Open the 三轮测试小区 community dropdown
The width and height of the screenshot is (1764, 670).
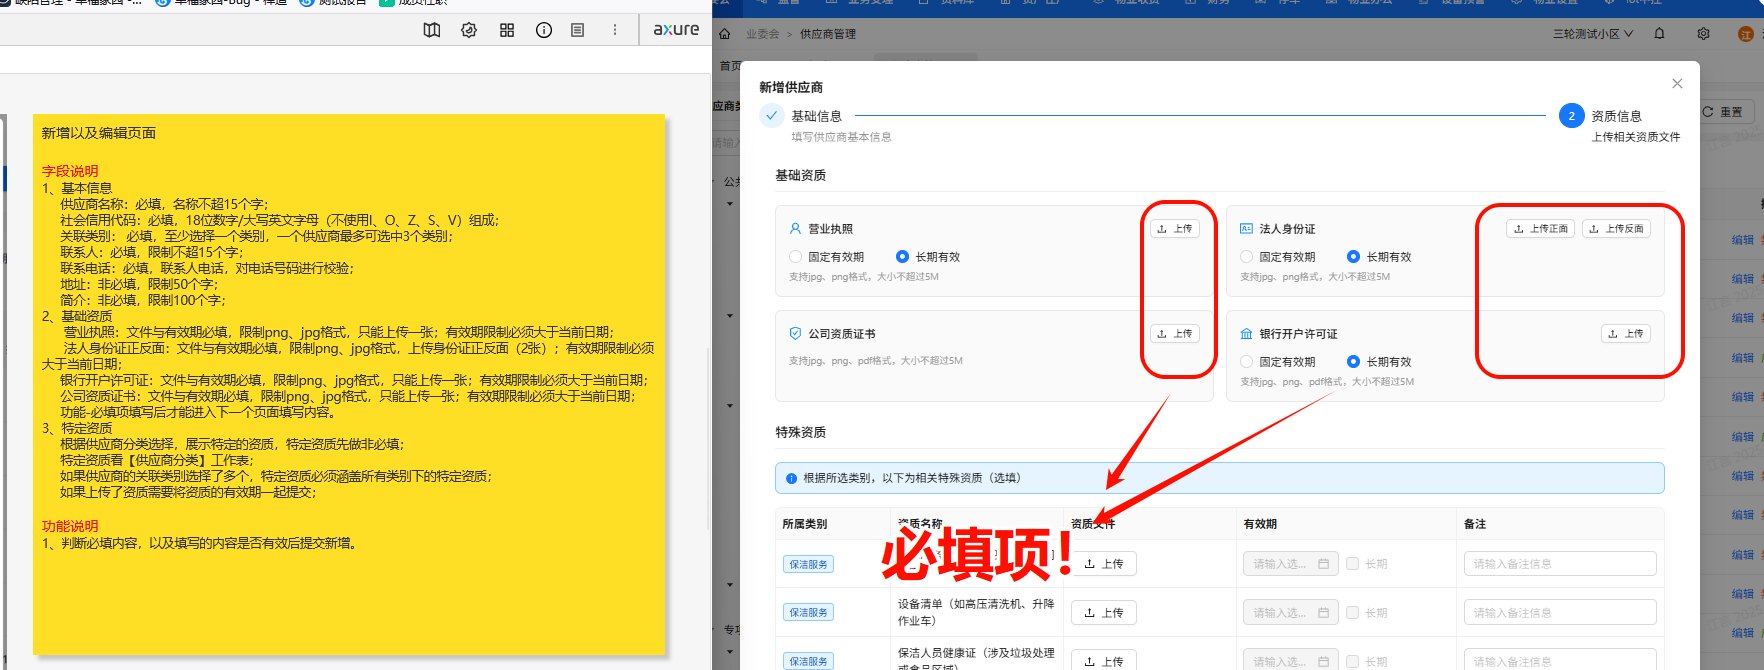coord(1592,34)
